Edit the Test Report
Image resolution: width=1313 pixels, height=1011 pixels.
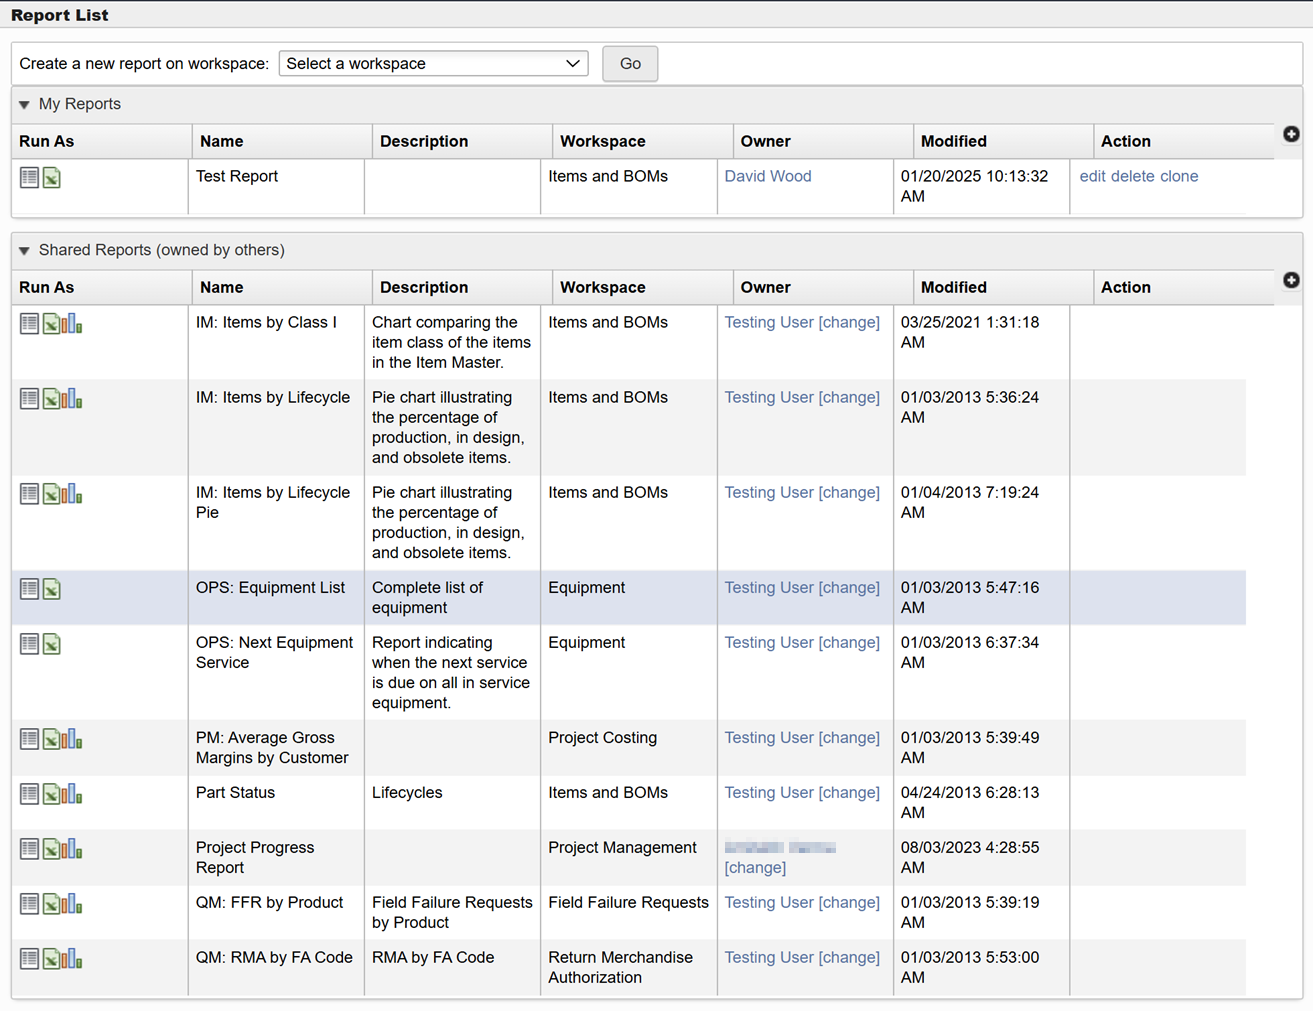1092,177
